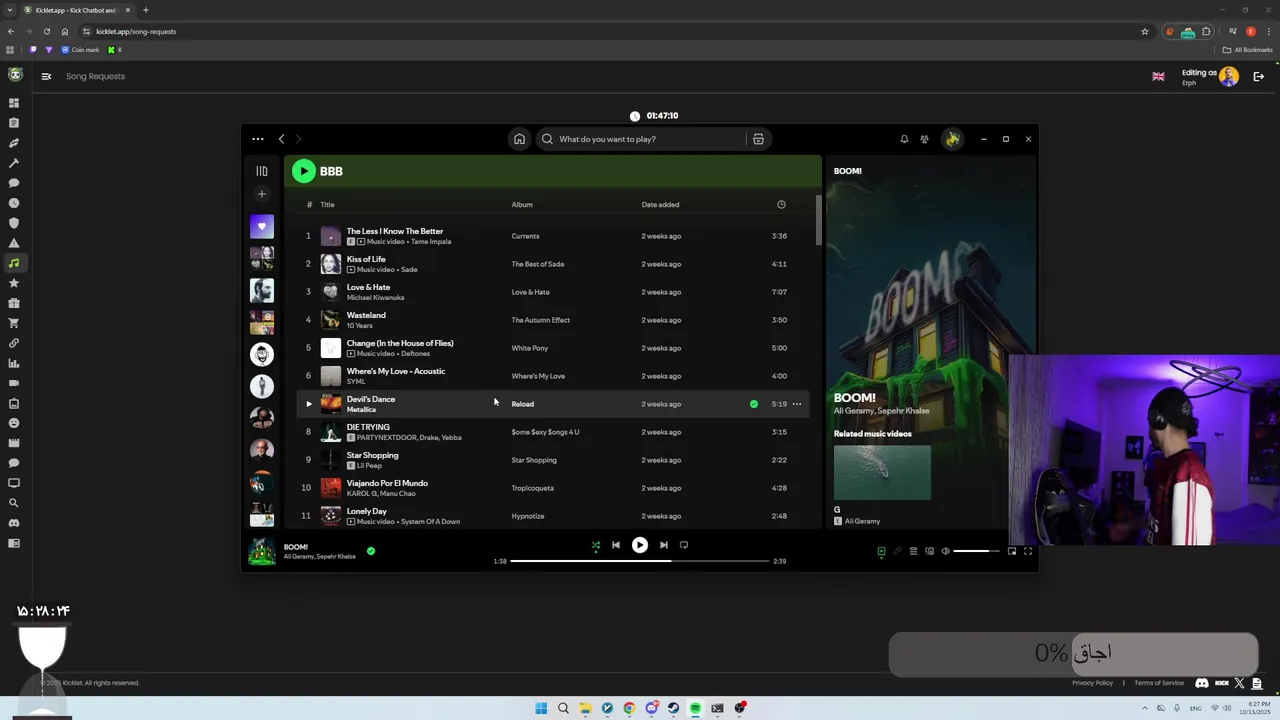Toggle repeat in the Spotify player
1280x720 pixels.
(684, 545)
